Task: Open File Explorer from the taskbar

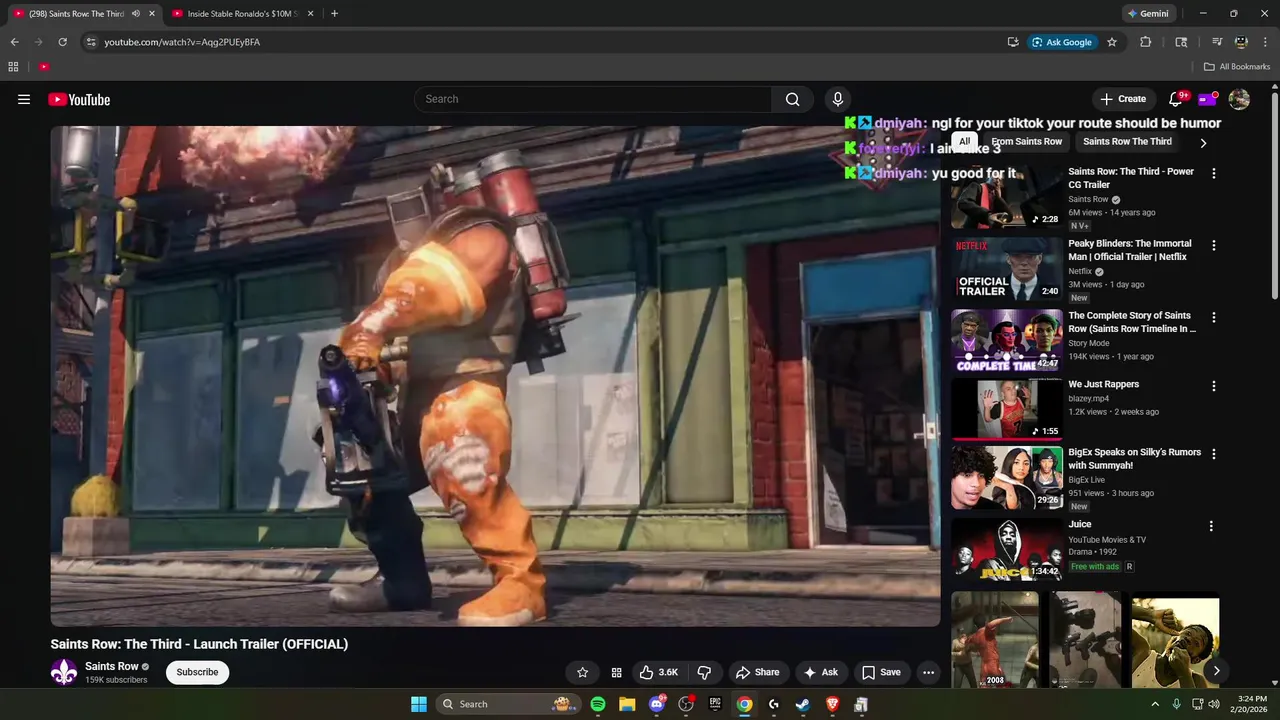Action: coord(627,704)
